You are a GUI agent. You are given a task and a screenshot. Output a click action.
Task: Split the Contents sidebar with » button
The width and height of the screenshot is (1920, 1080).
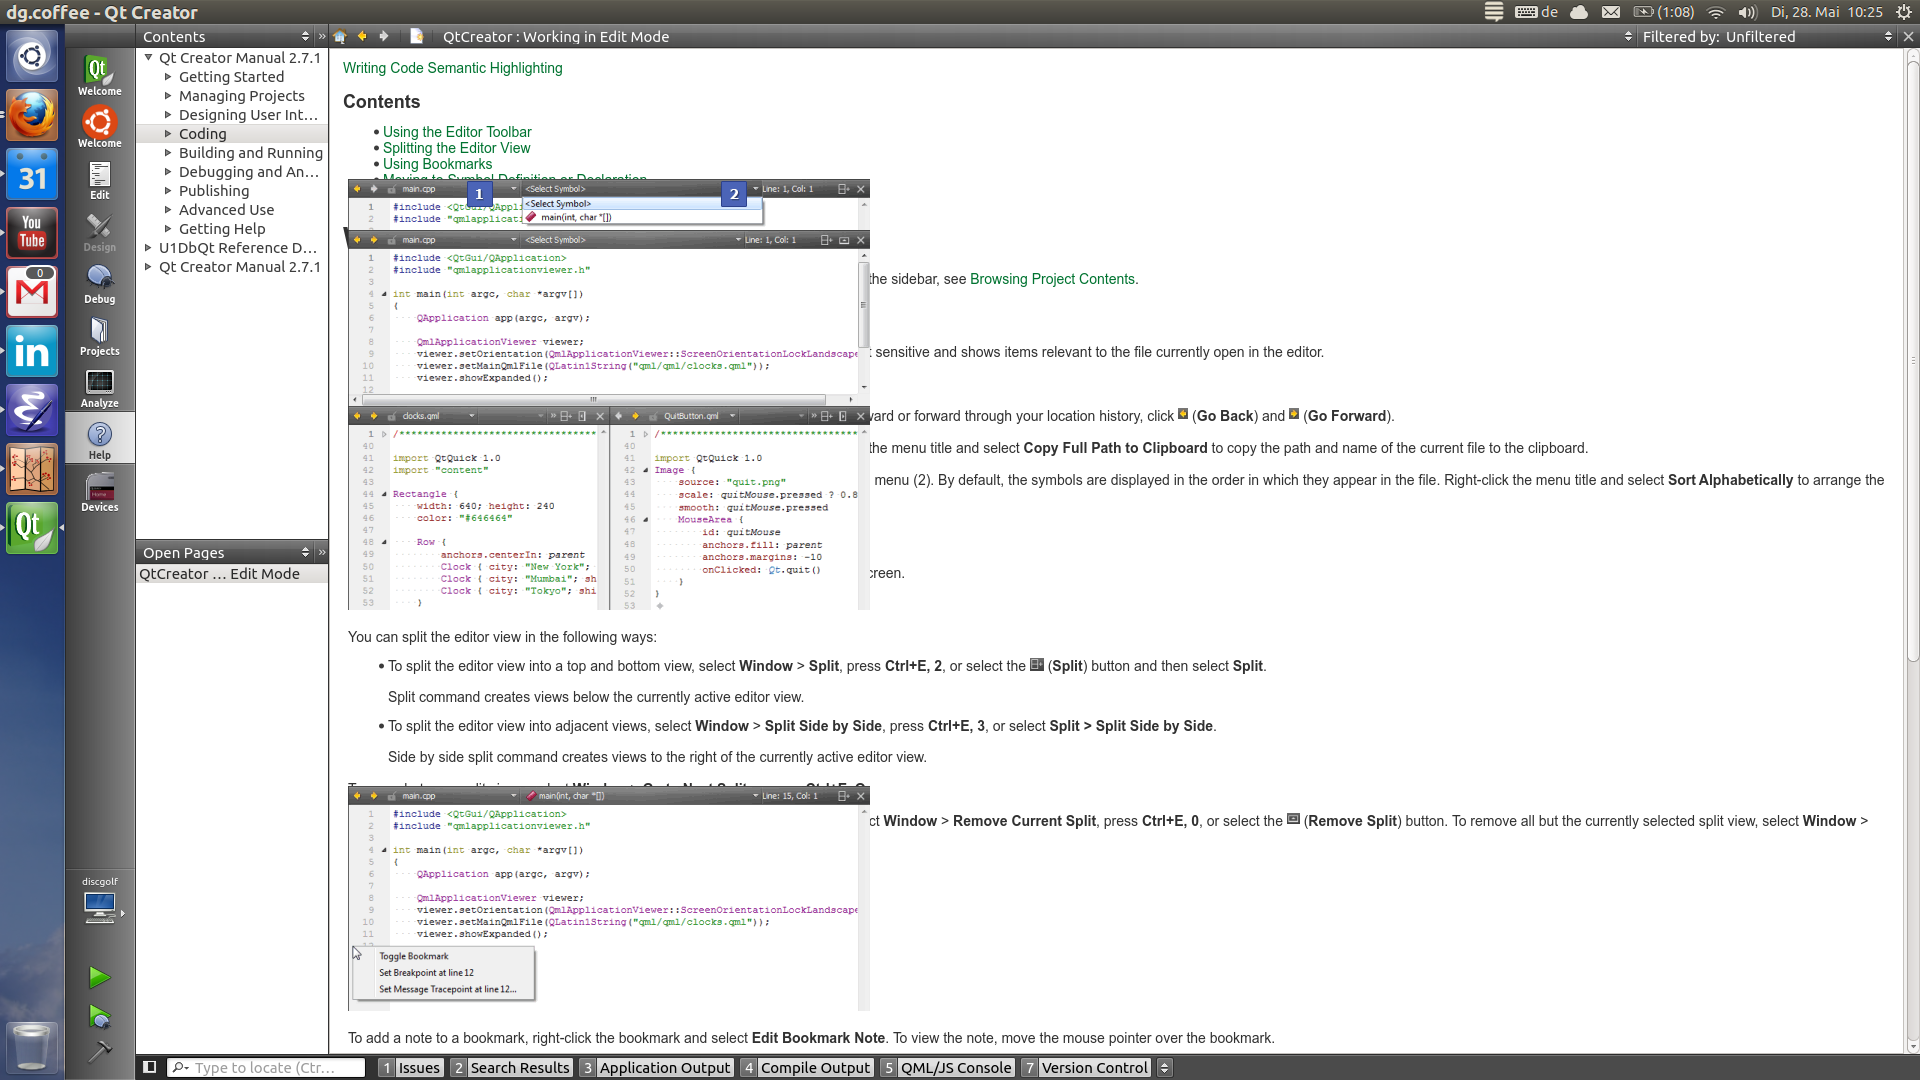tap(322, 36)
